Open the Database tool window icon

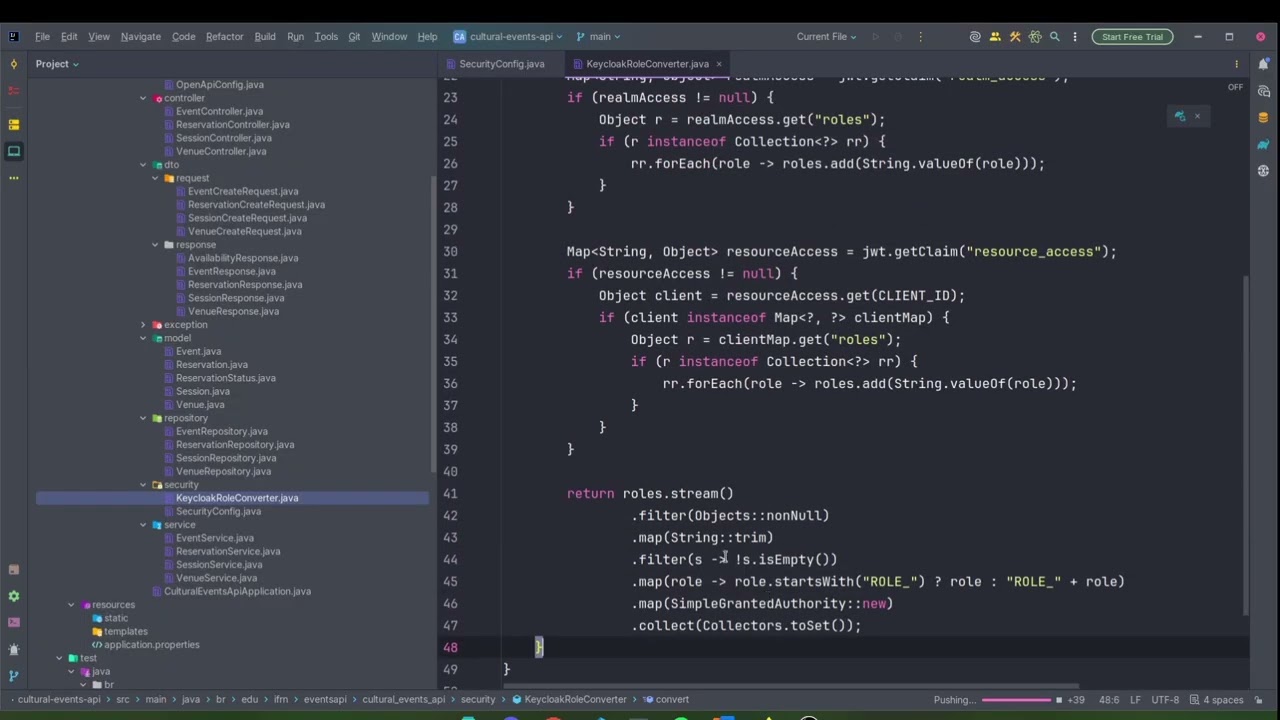pyautogui.click(x=1264, y=118)
